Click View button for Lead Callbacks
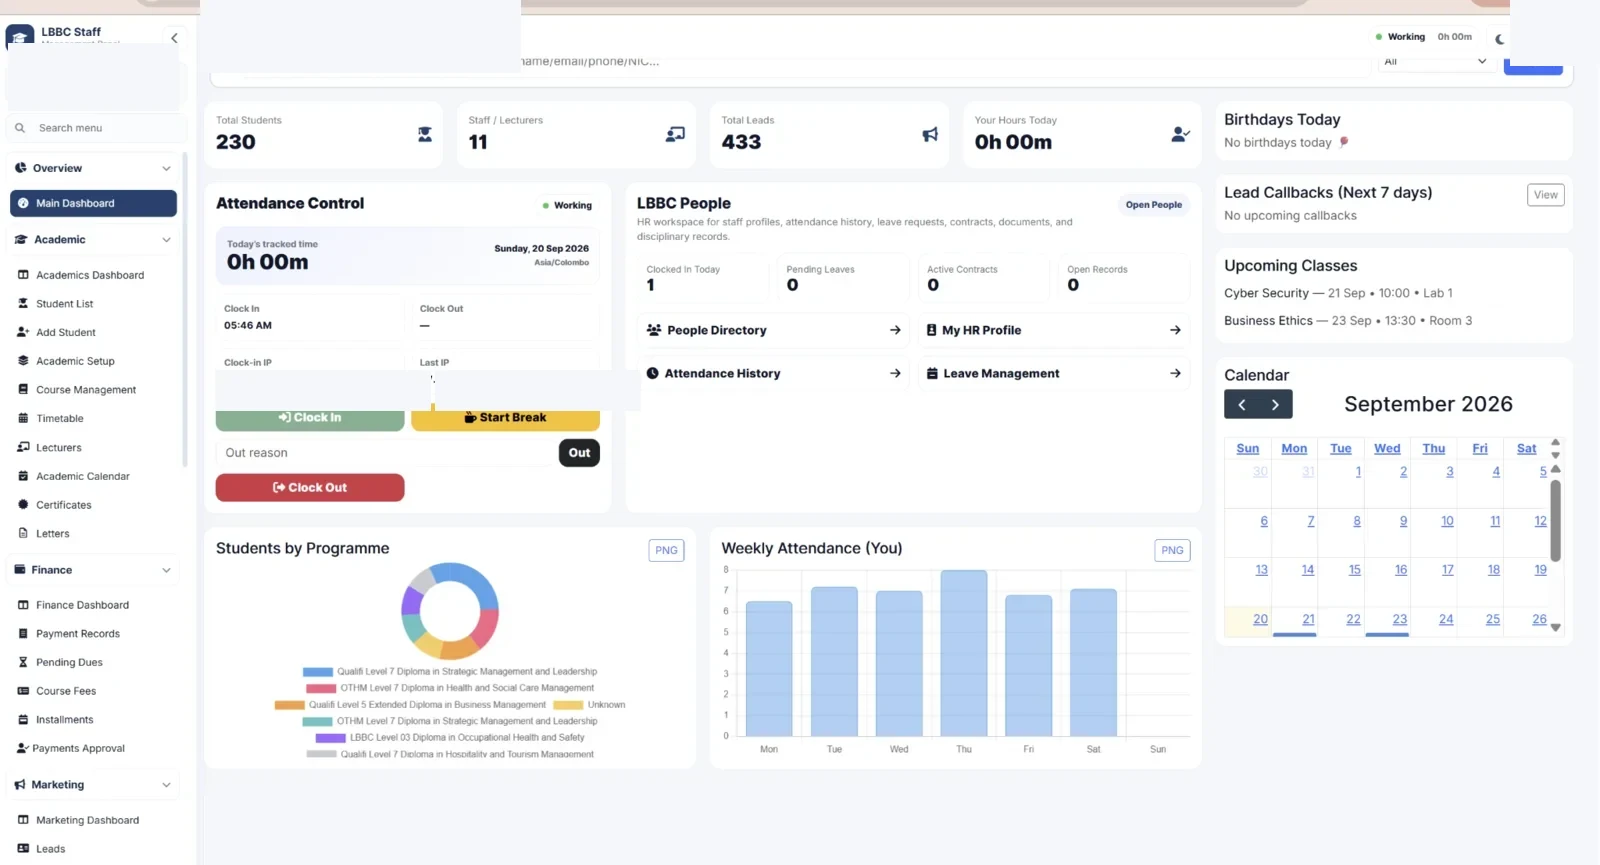Image resolution: width=1600 pixels, height=865 pixels. pyautogui.click(x=1546, y=195)
